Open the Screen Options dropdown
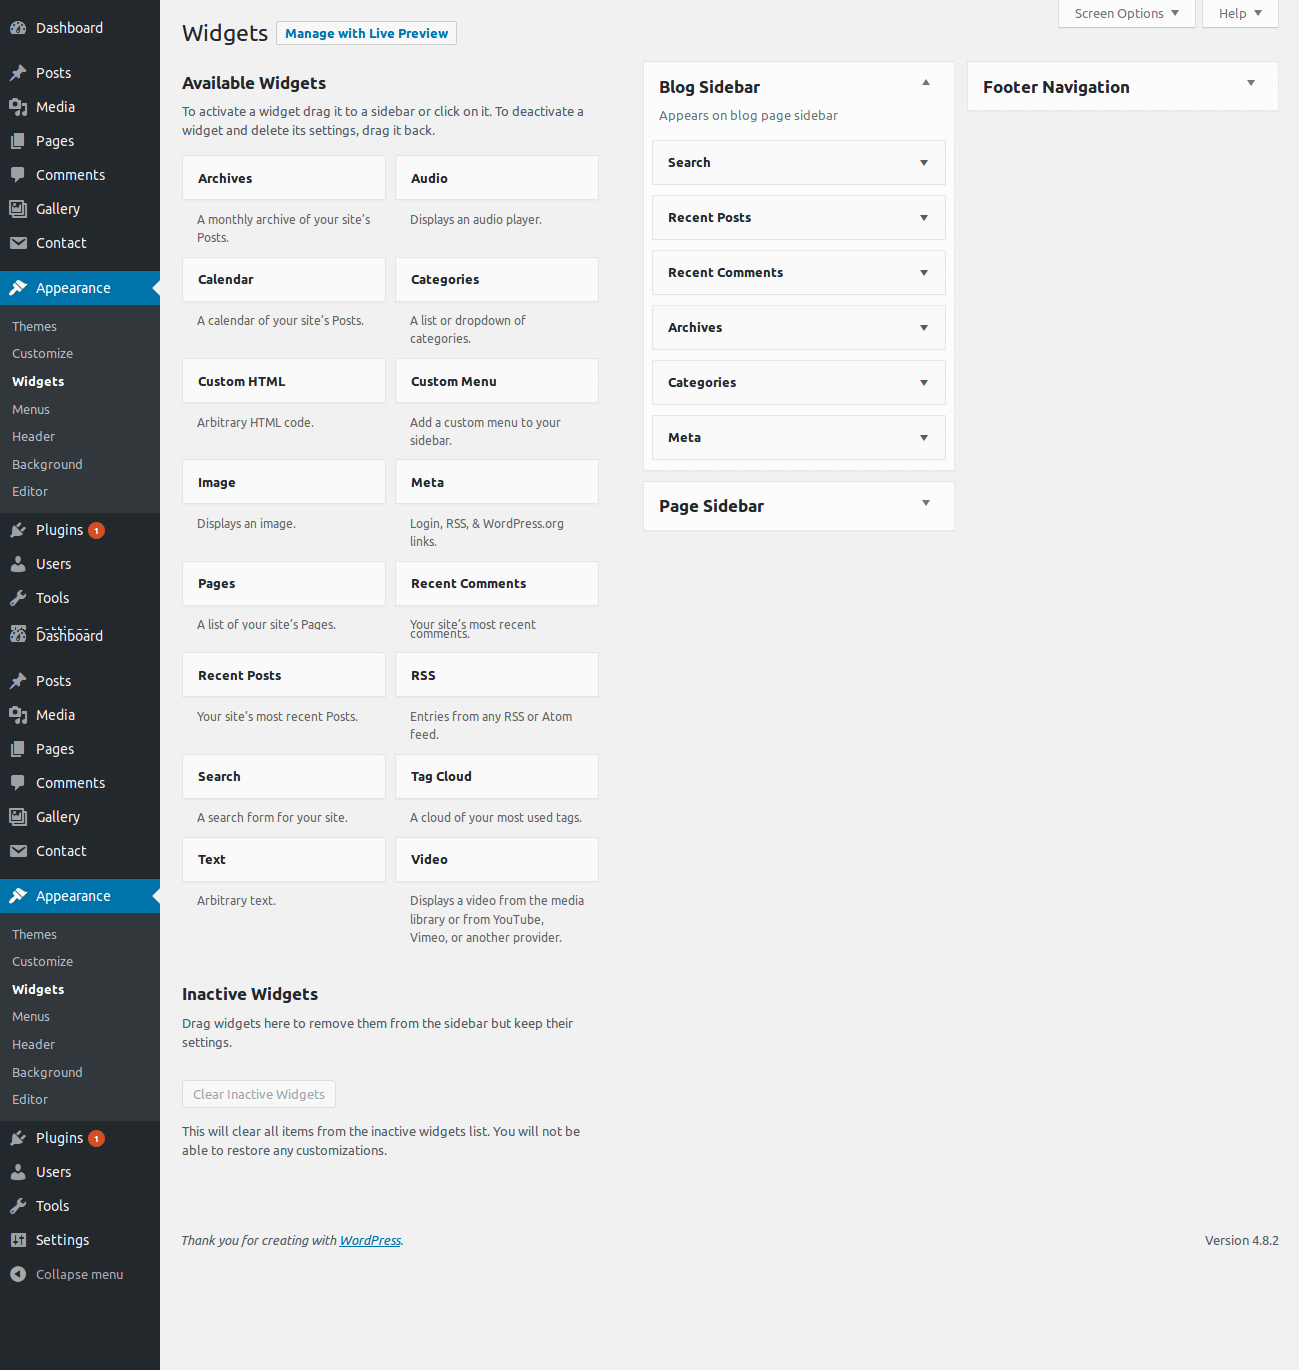The height and width of the screenshot is (1370, 1299). [x=1126, y=14]
